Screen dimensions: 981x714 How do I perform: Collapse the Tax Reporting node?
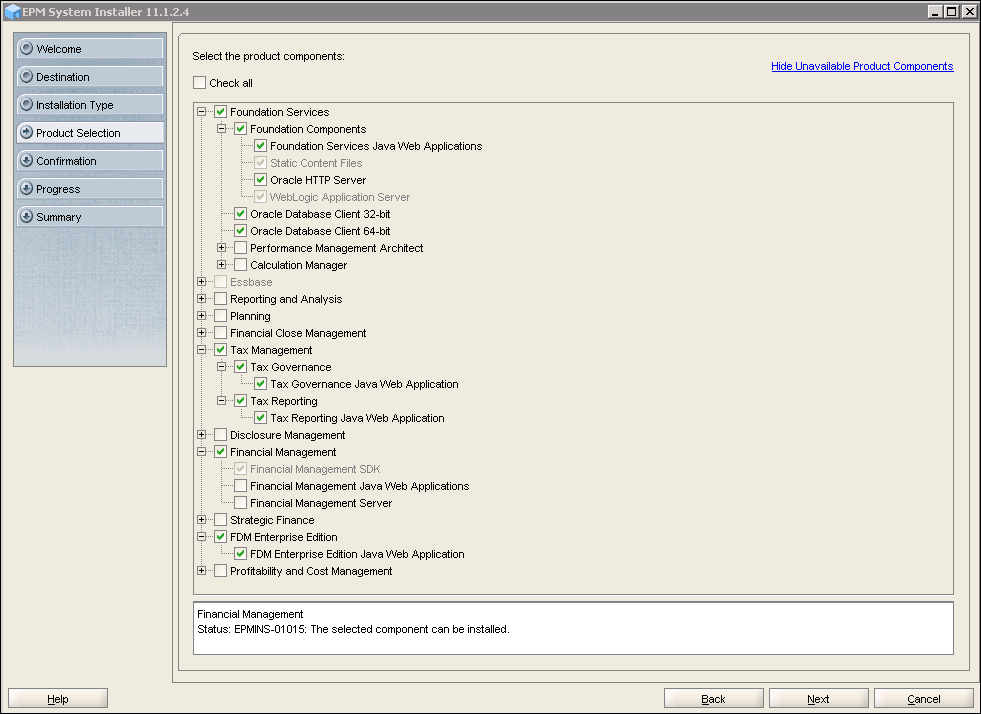(221, 400)
